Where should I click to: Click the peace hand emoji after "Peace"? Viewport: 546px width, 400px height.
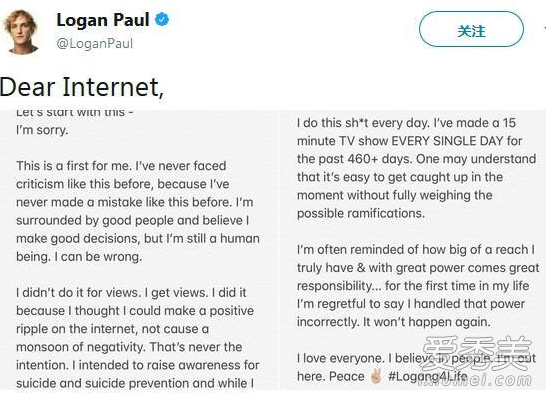tap(376, 376)
